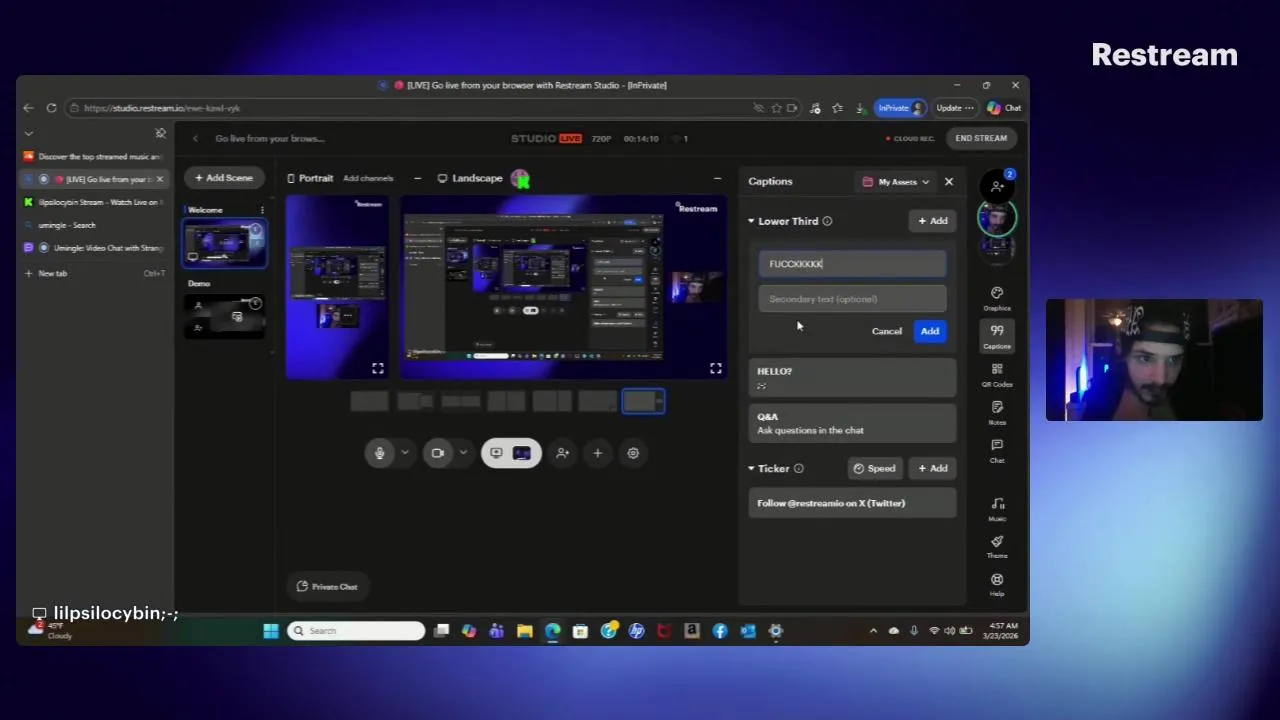Image resolution: width=1280 pixels, height=720 pixels.
Task: Open the Captions panel icon
Action: tap(997, 335)
